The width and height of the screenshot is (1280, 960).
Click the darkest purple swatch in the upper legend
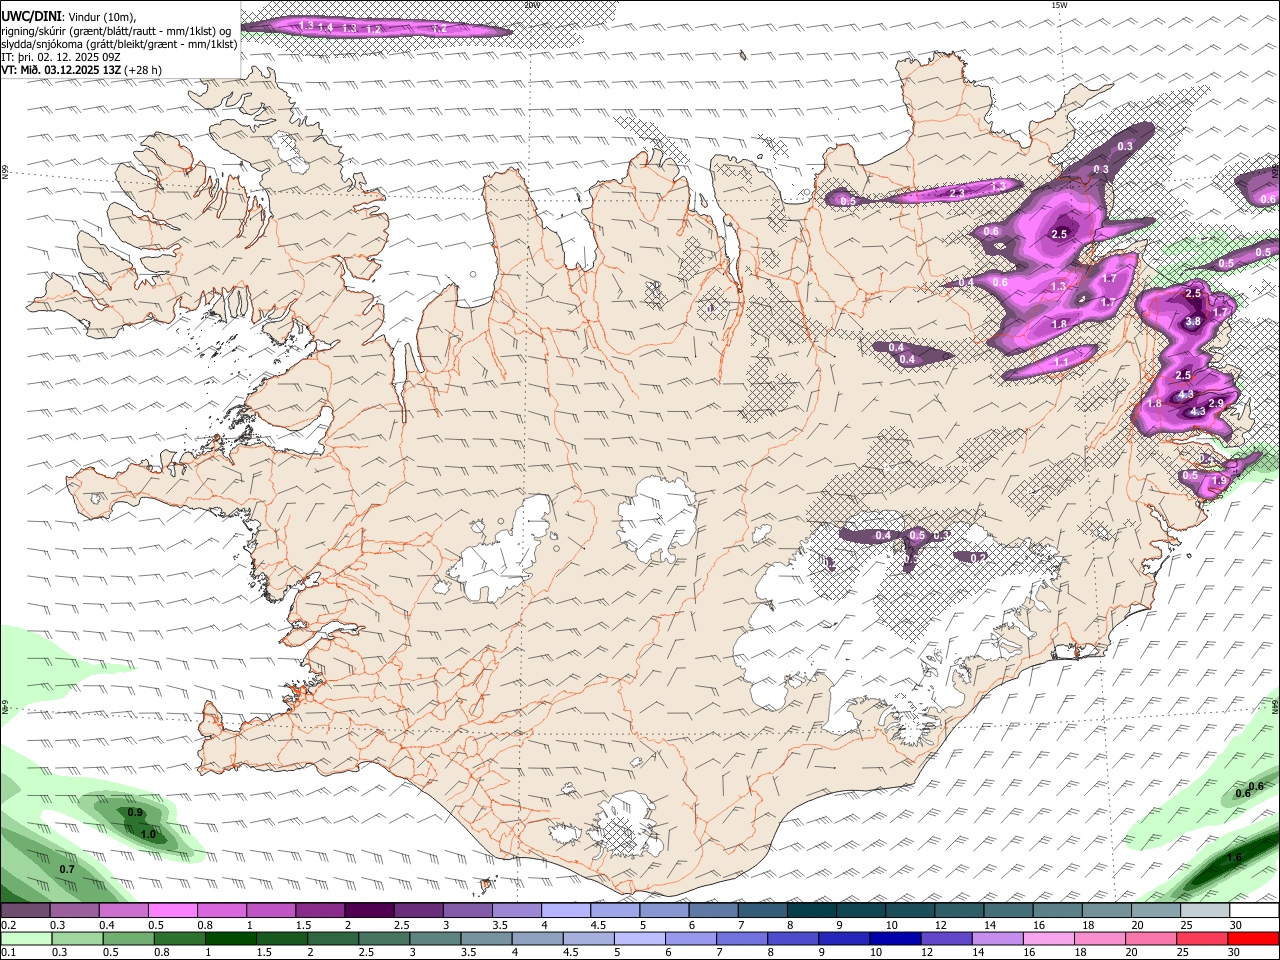click(368, 911)
